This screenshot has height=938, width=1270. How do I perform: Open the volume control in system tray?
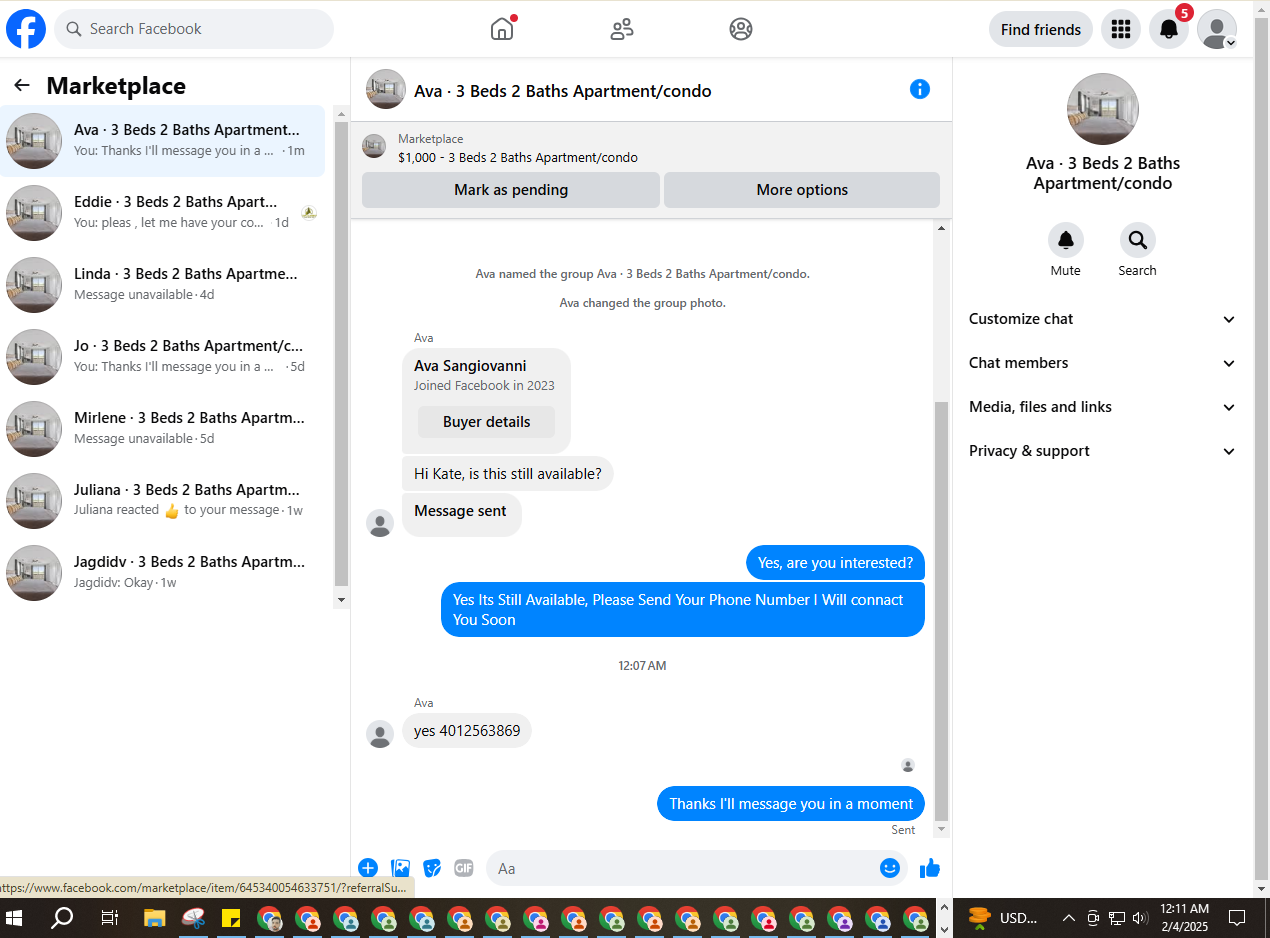(1140, 918)
